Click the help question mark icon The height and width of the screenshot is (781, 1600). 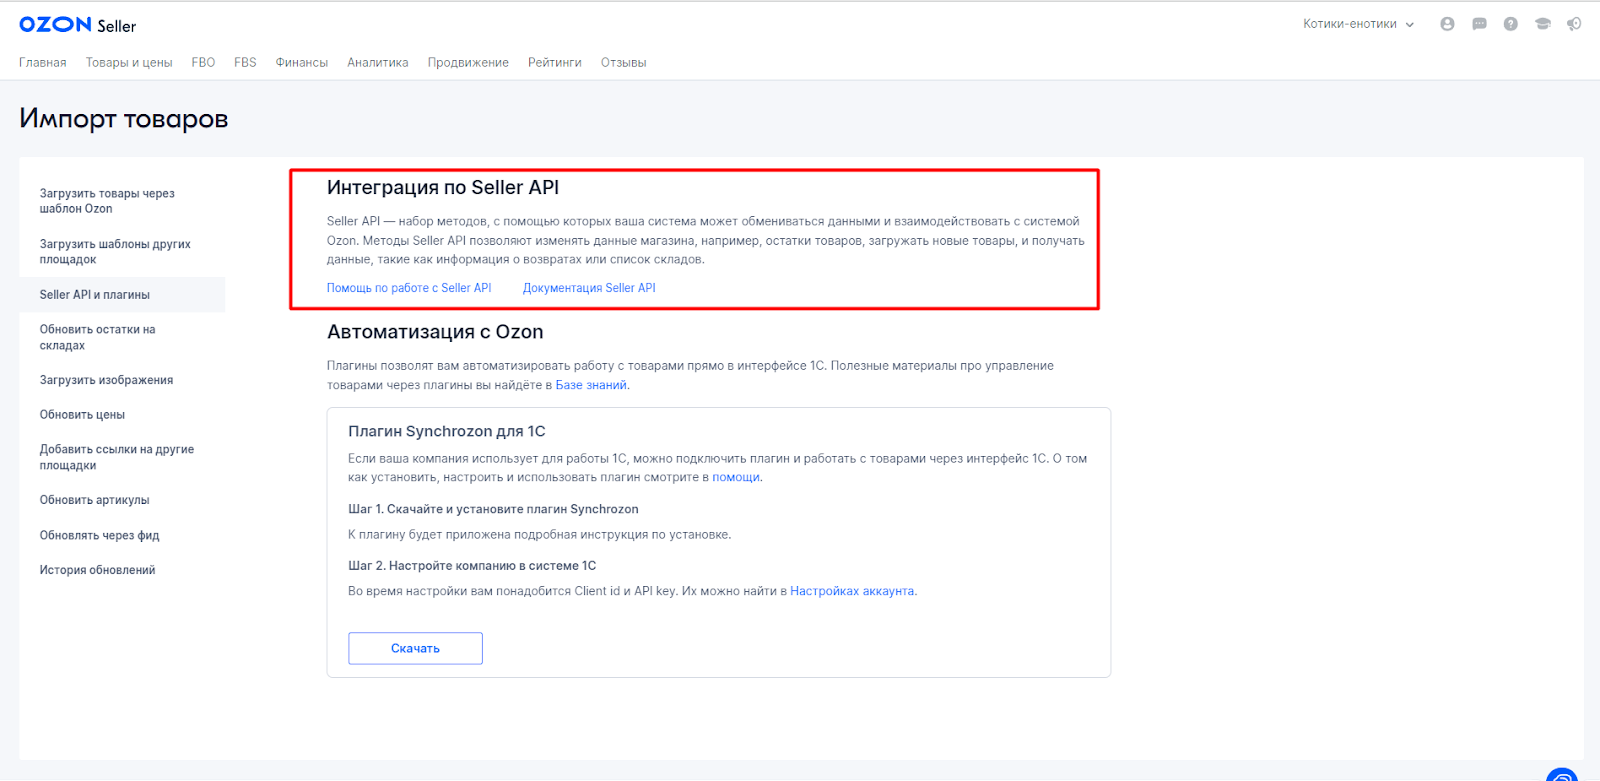click(1510, 24)
